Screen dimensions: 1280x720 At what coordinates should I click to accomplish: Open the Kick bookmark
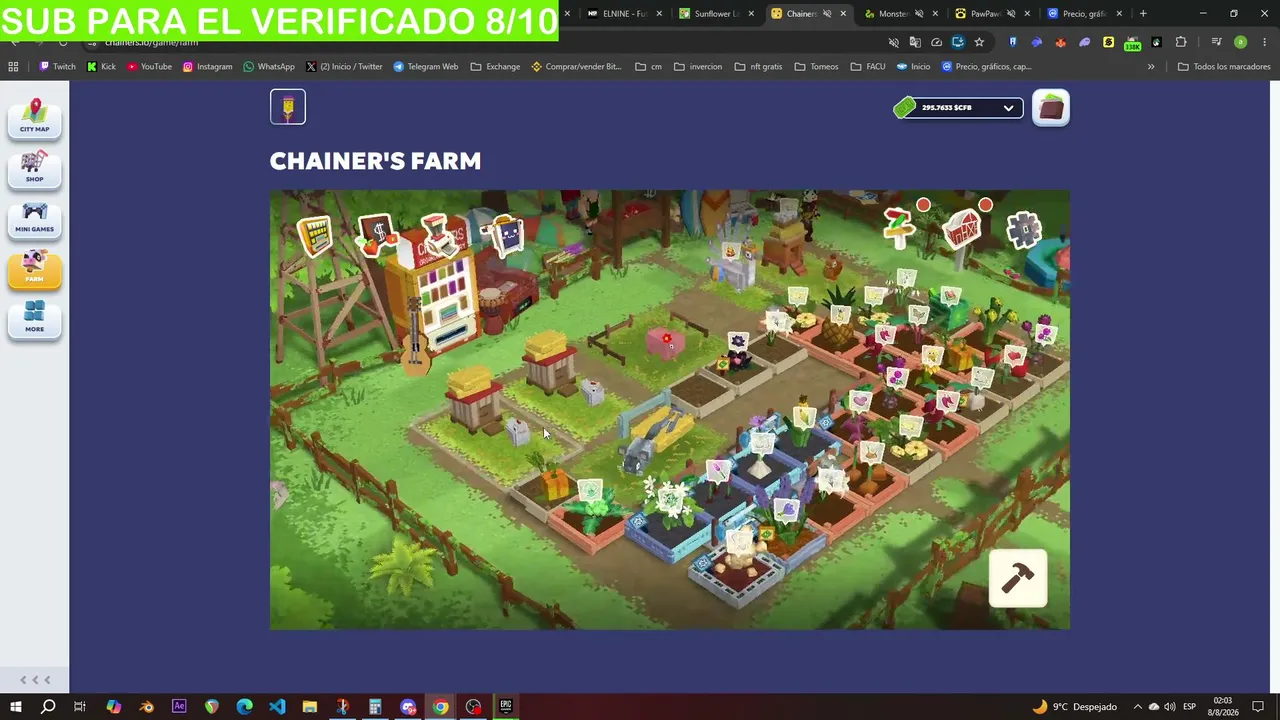[101, 67]
